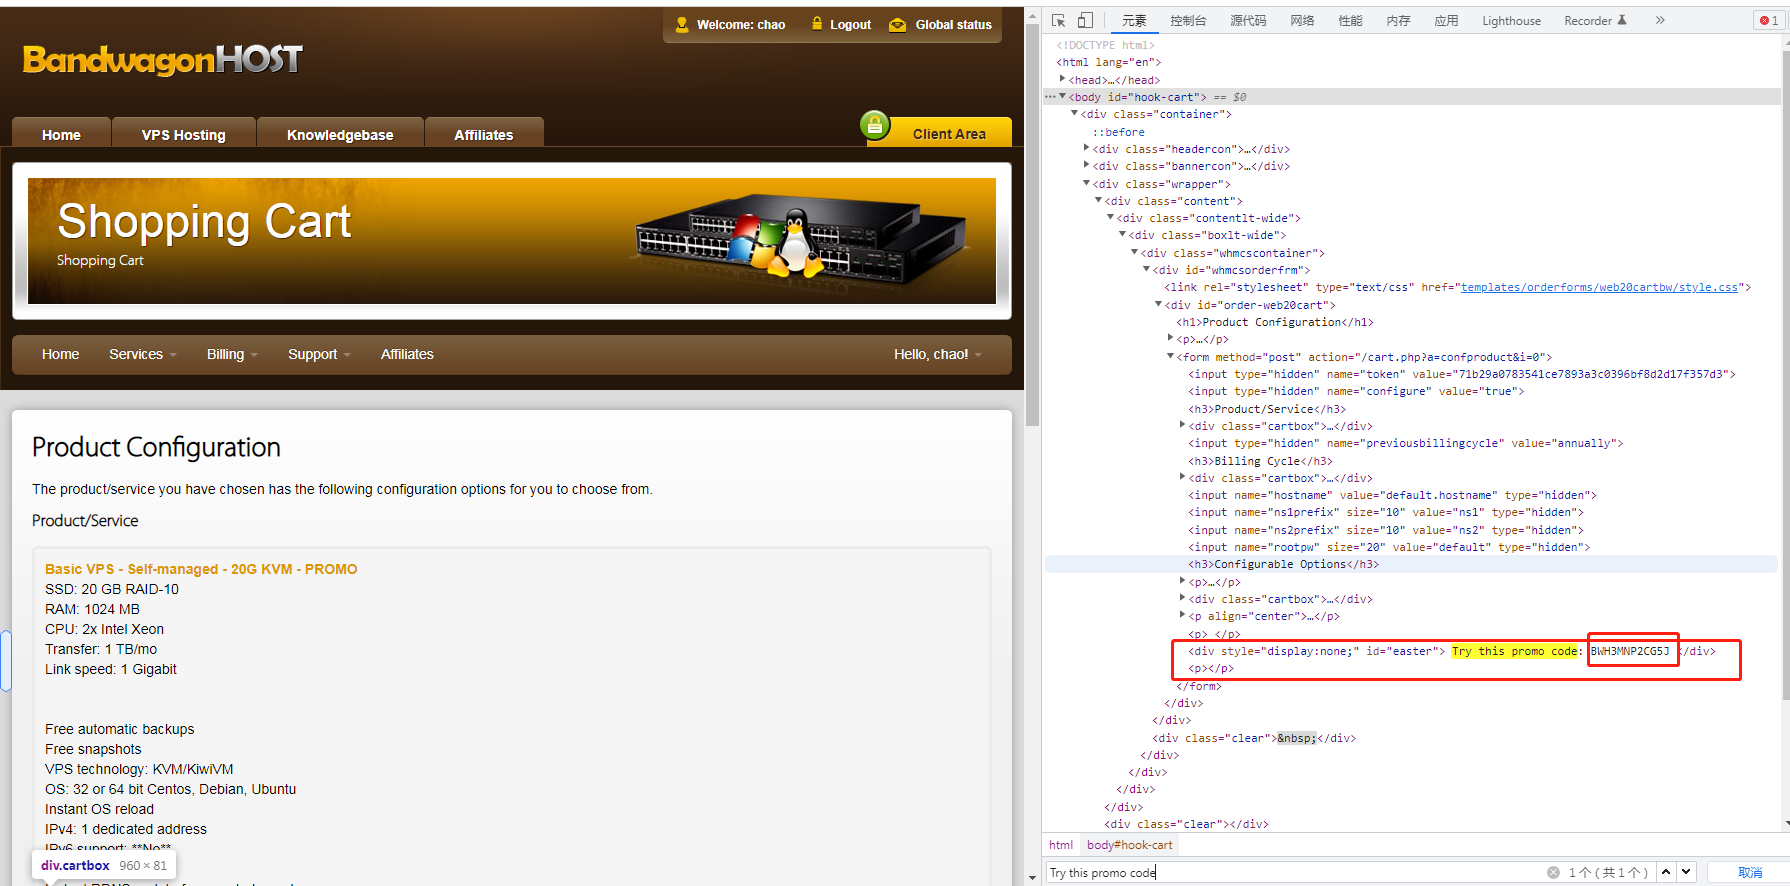
Task: Click the green padlock Client Area icon
Action: click(x=875, y=125)
